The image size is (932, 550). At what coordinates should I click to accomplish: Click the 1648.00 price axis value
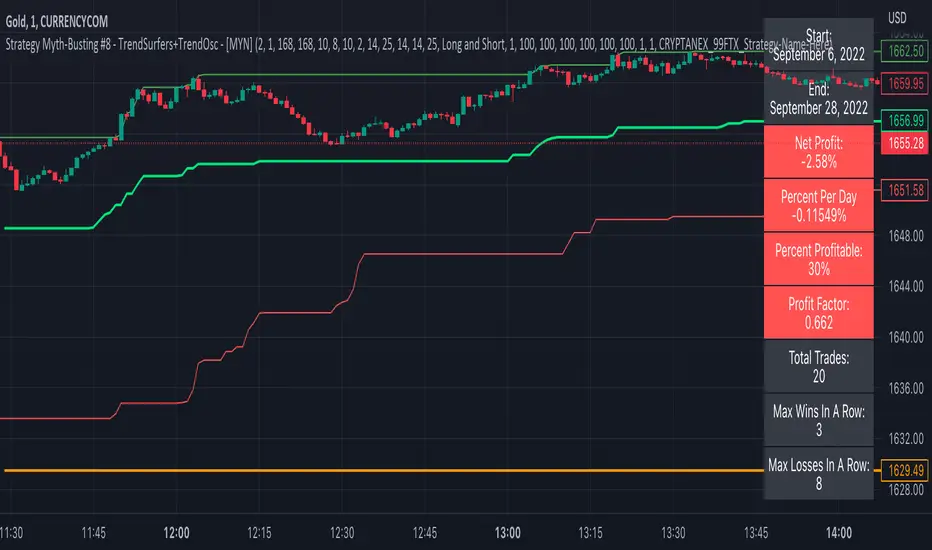pyautogui.click(x=906, y=236)
